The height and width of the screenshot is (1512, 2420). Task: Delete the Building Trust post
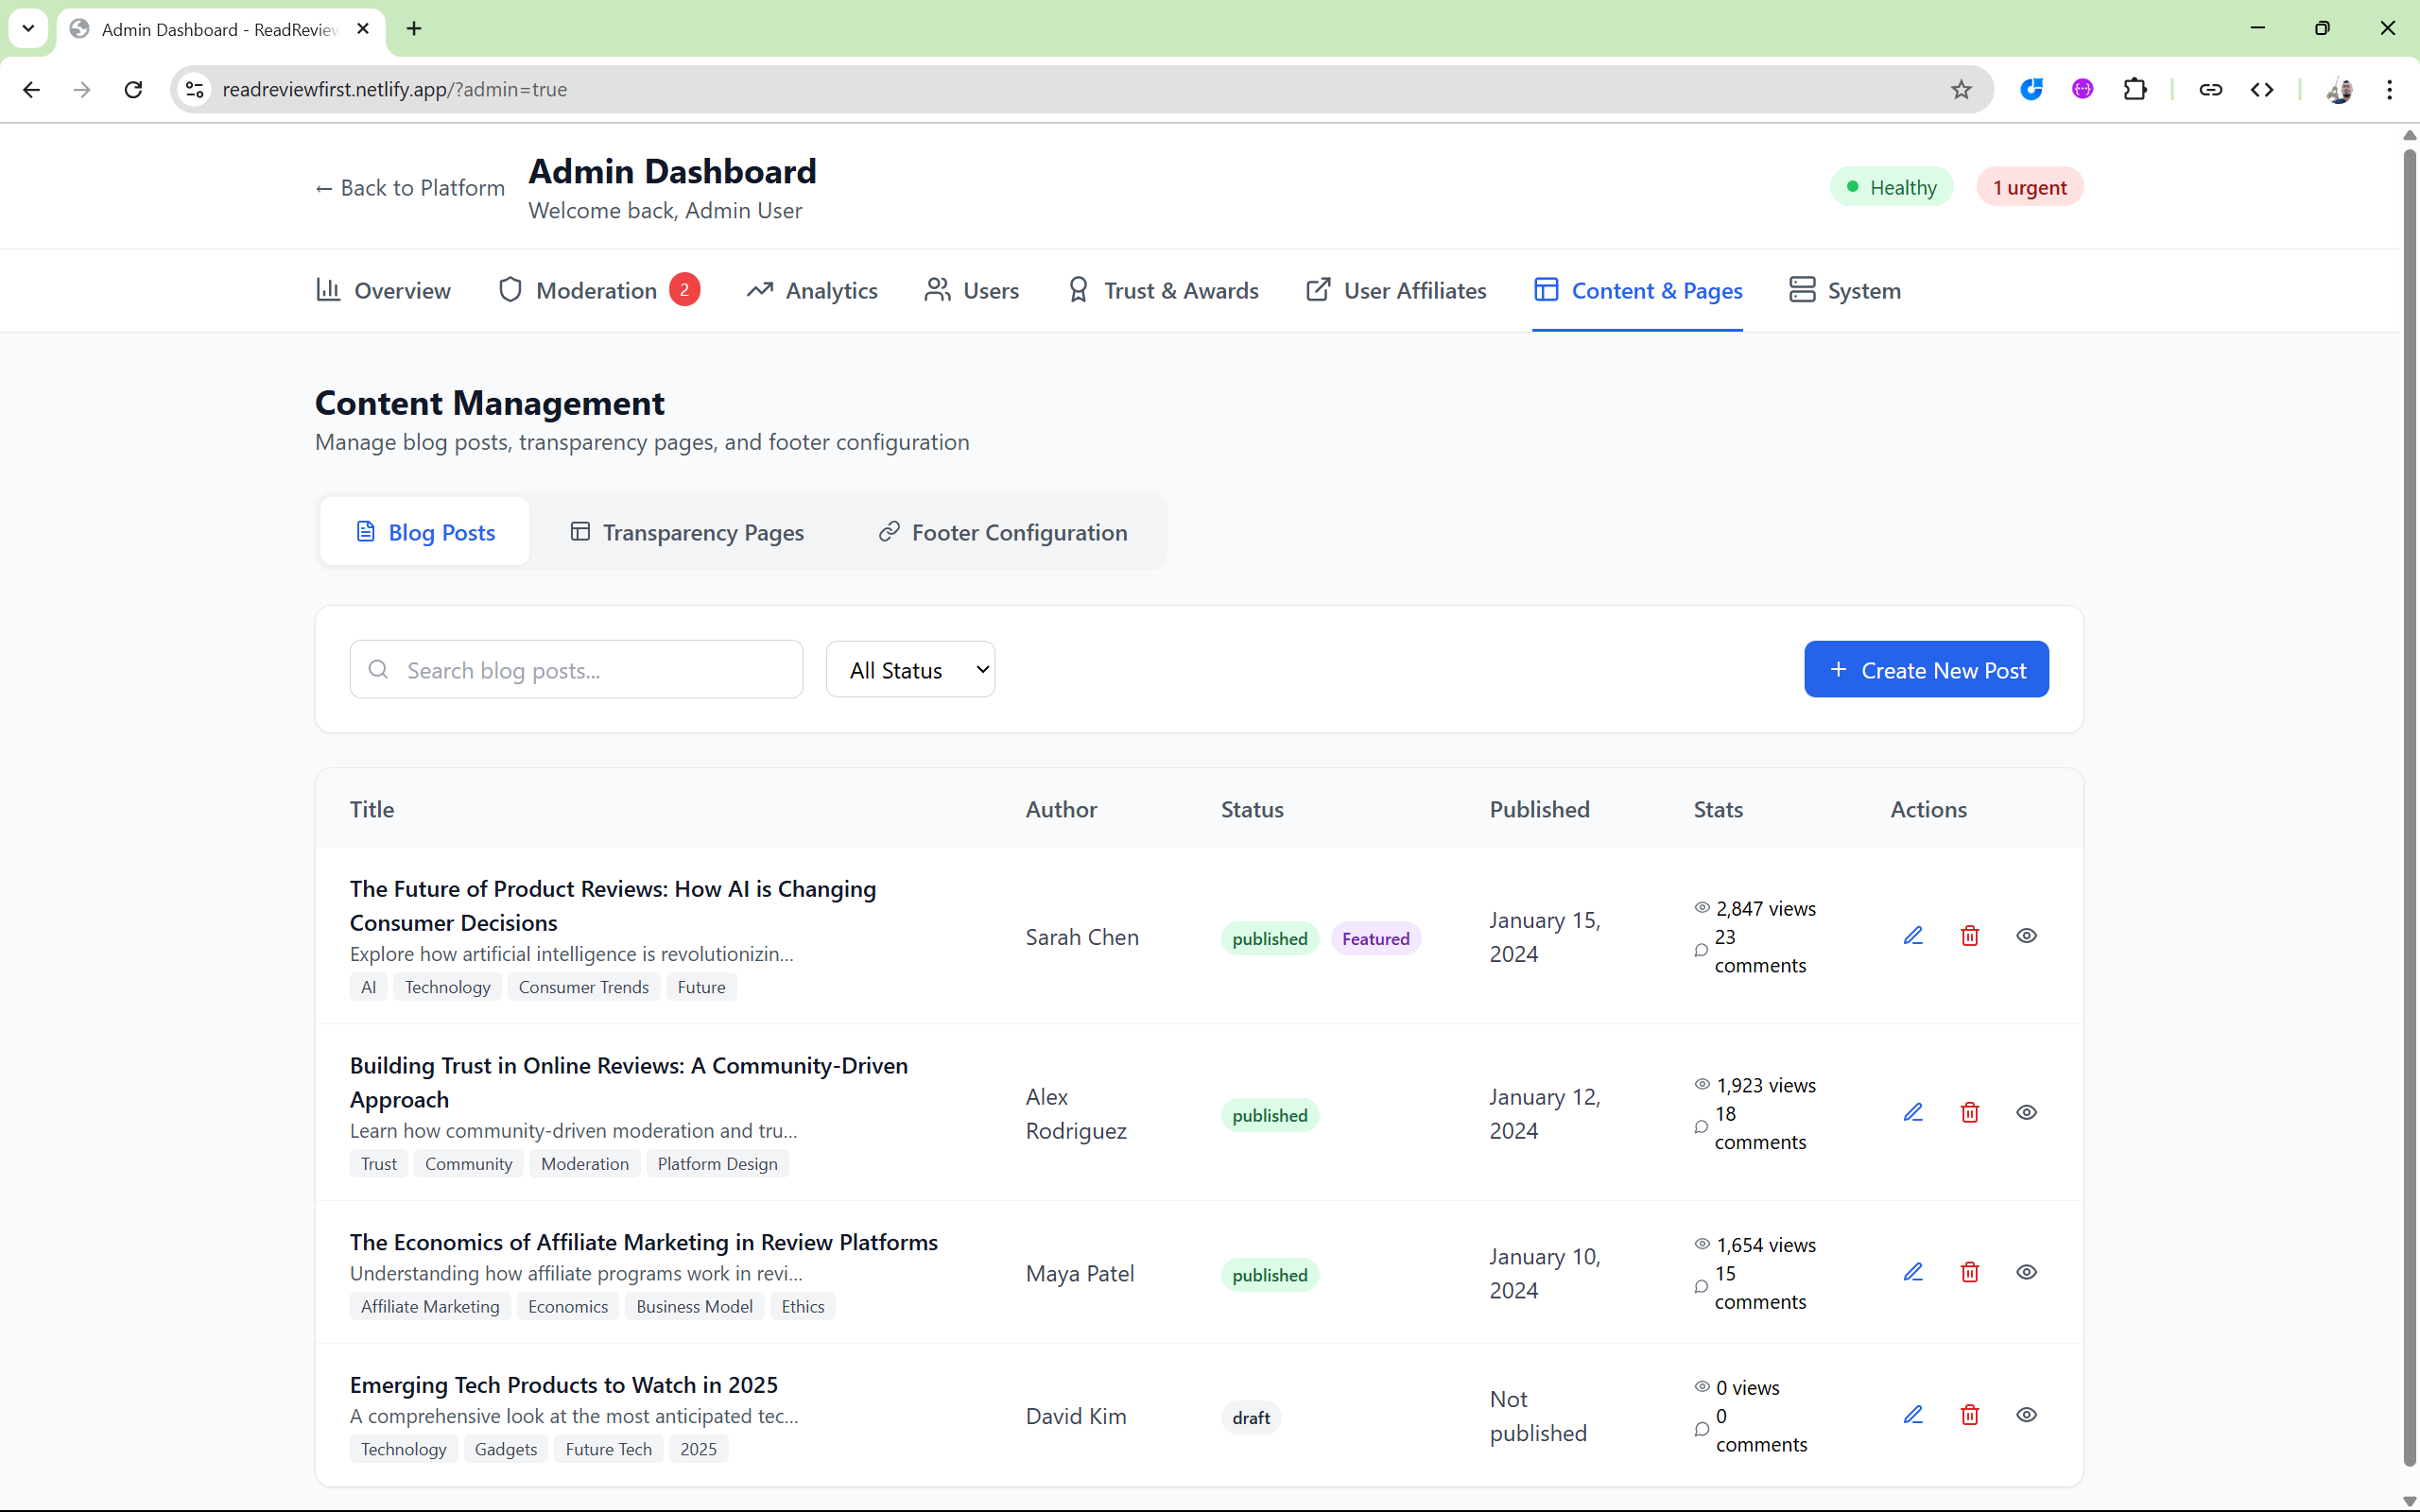pyautogui.click(x=1969, y=1112)
